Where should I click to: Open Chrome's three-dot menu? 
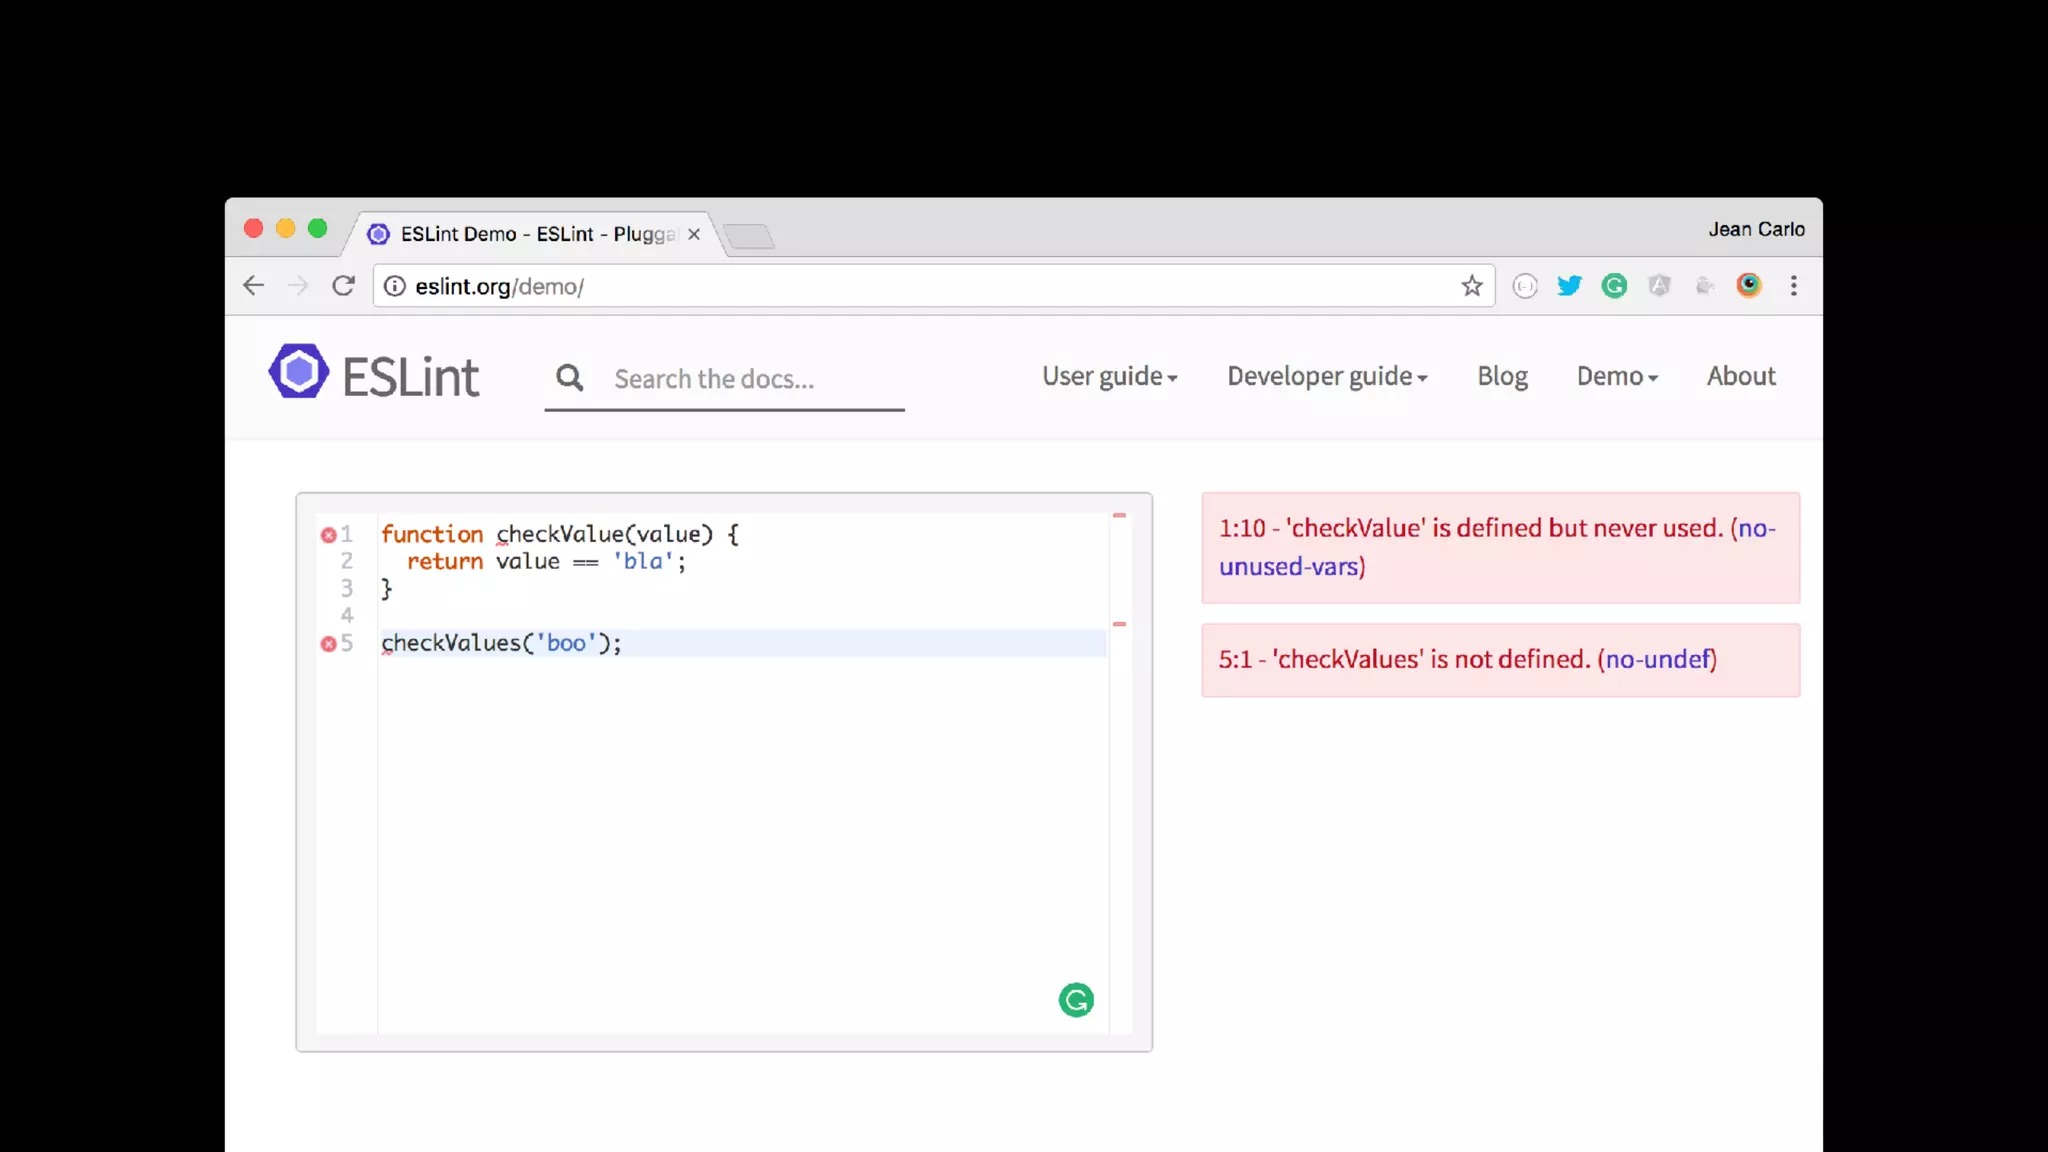click(1794, 286)
